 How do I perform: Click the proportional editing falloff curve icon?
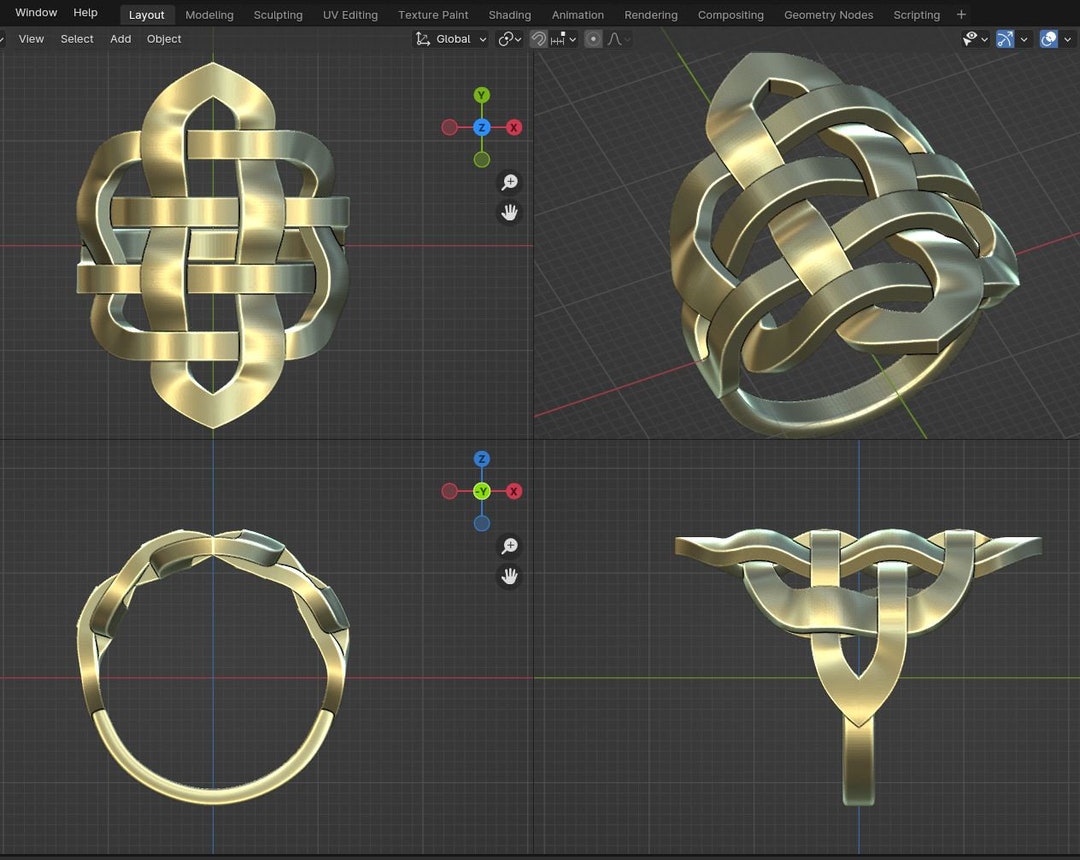(614, 39)
